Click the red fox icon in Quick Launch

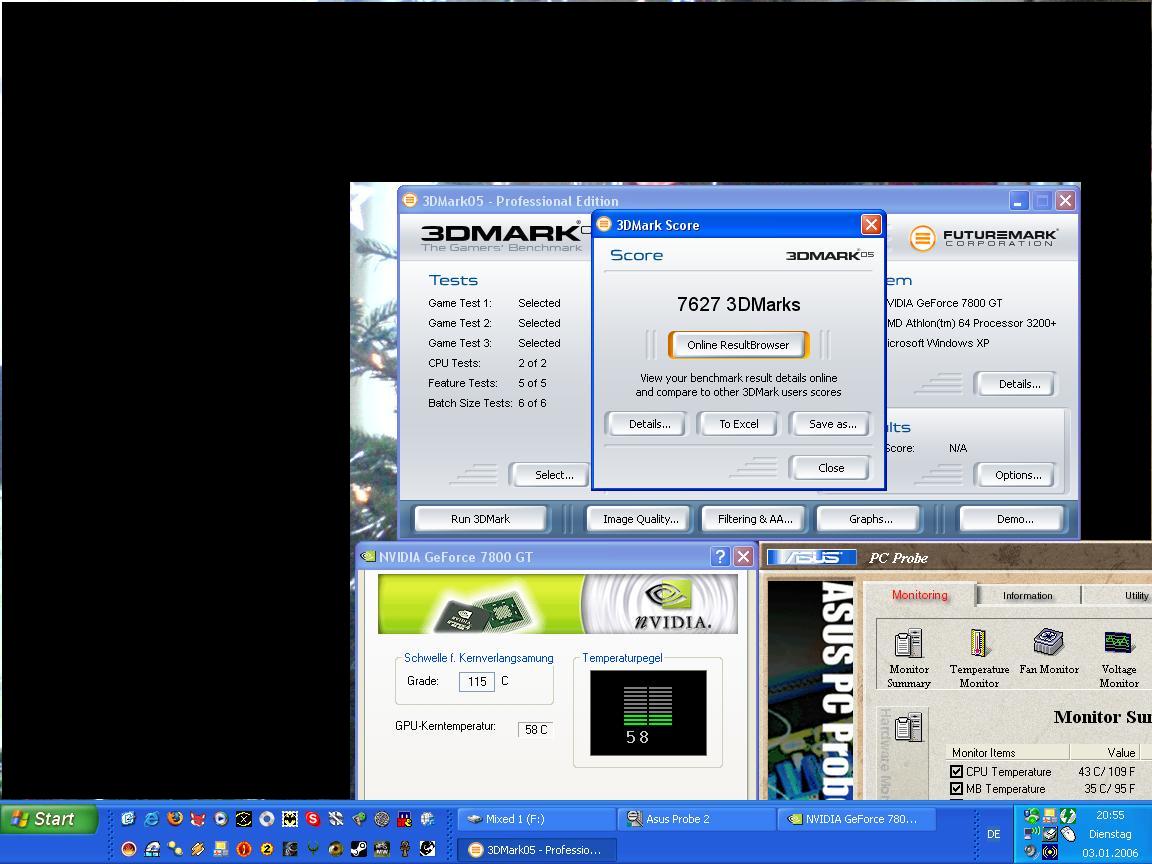[197, 818]
